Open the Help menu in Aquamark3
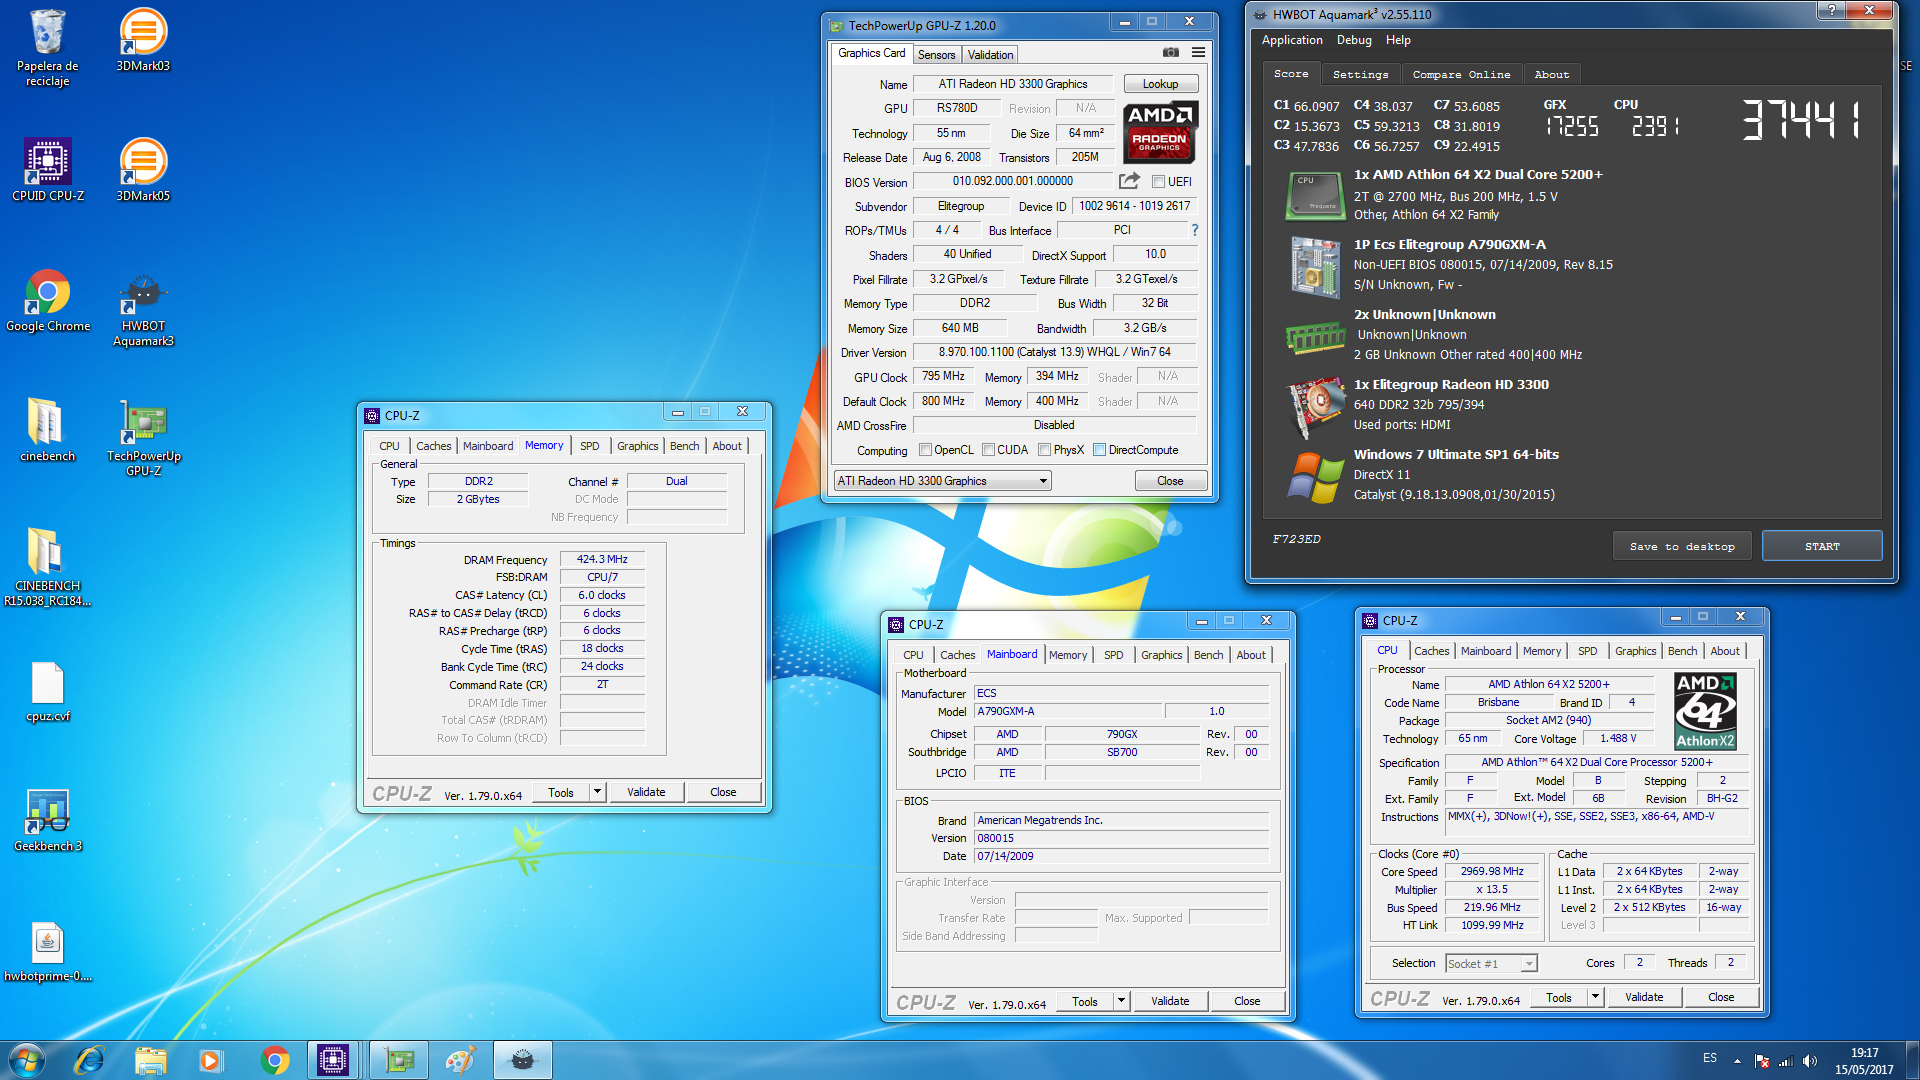Screen dimensions: 1920x1080 tap(1398, 40)
